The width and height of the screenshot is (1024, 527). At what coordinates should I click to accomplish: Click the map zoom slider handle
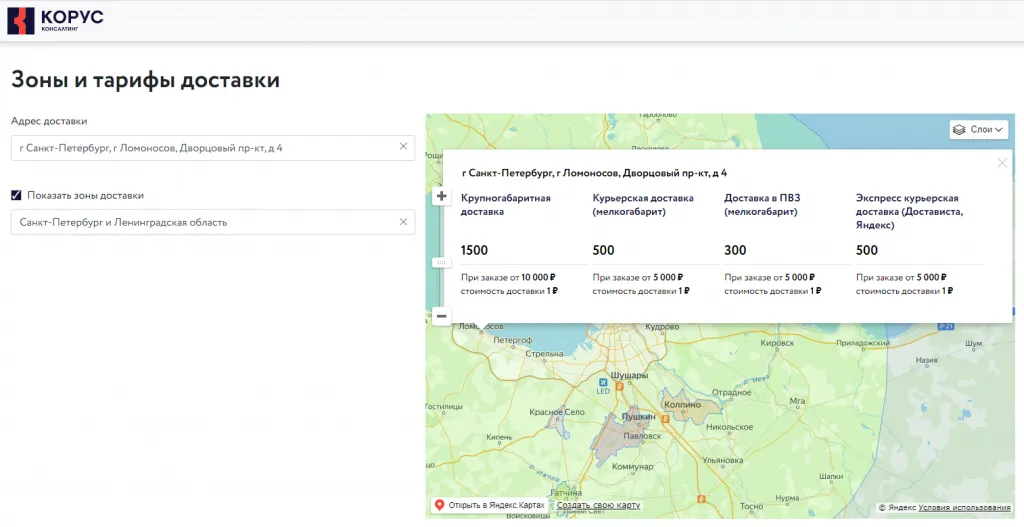[x=441, y=262]
